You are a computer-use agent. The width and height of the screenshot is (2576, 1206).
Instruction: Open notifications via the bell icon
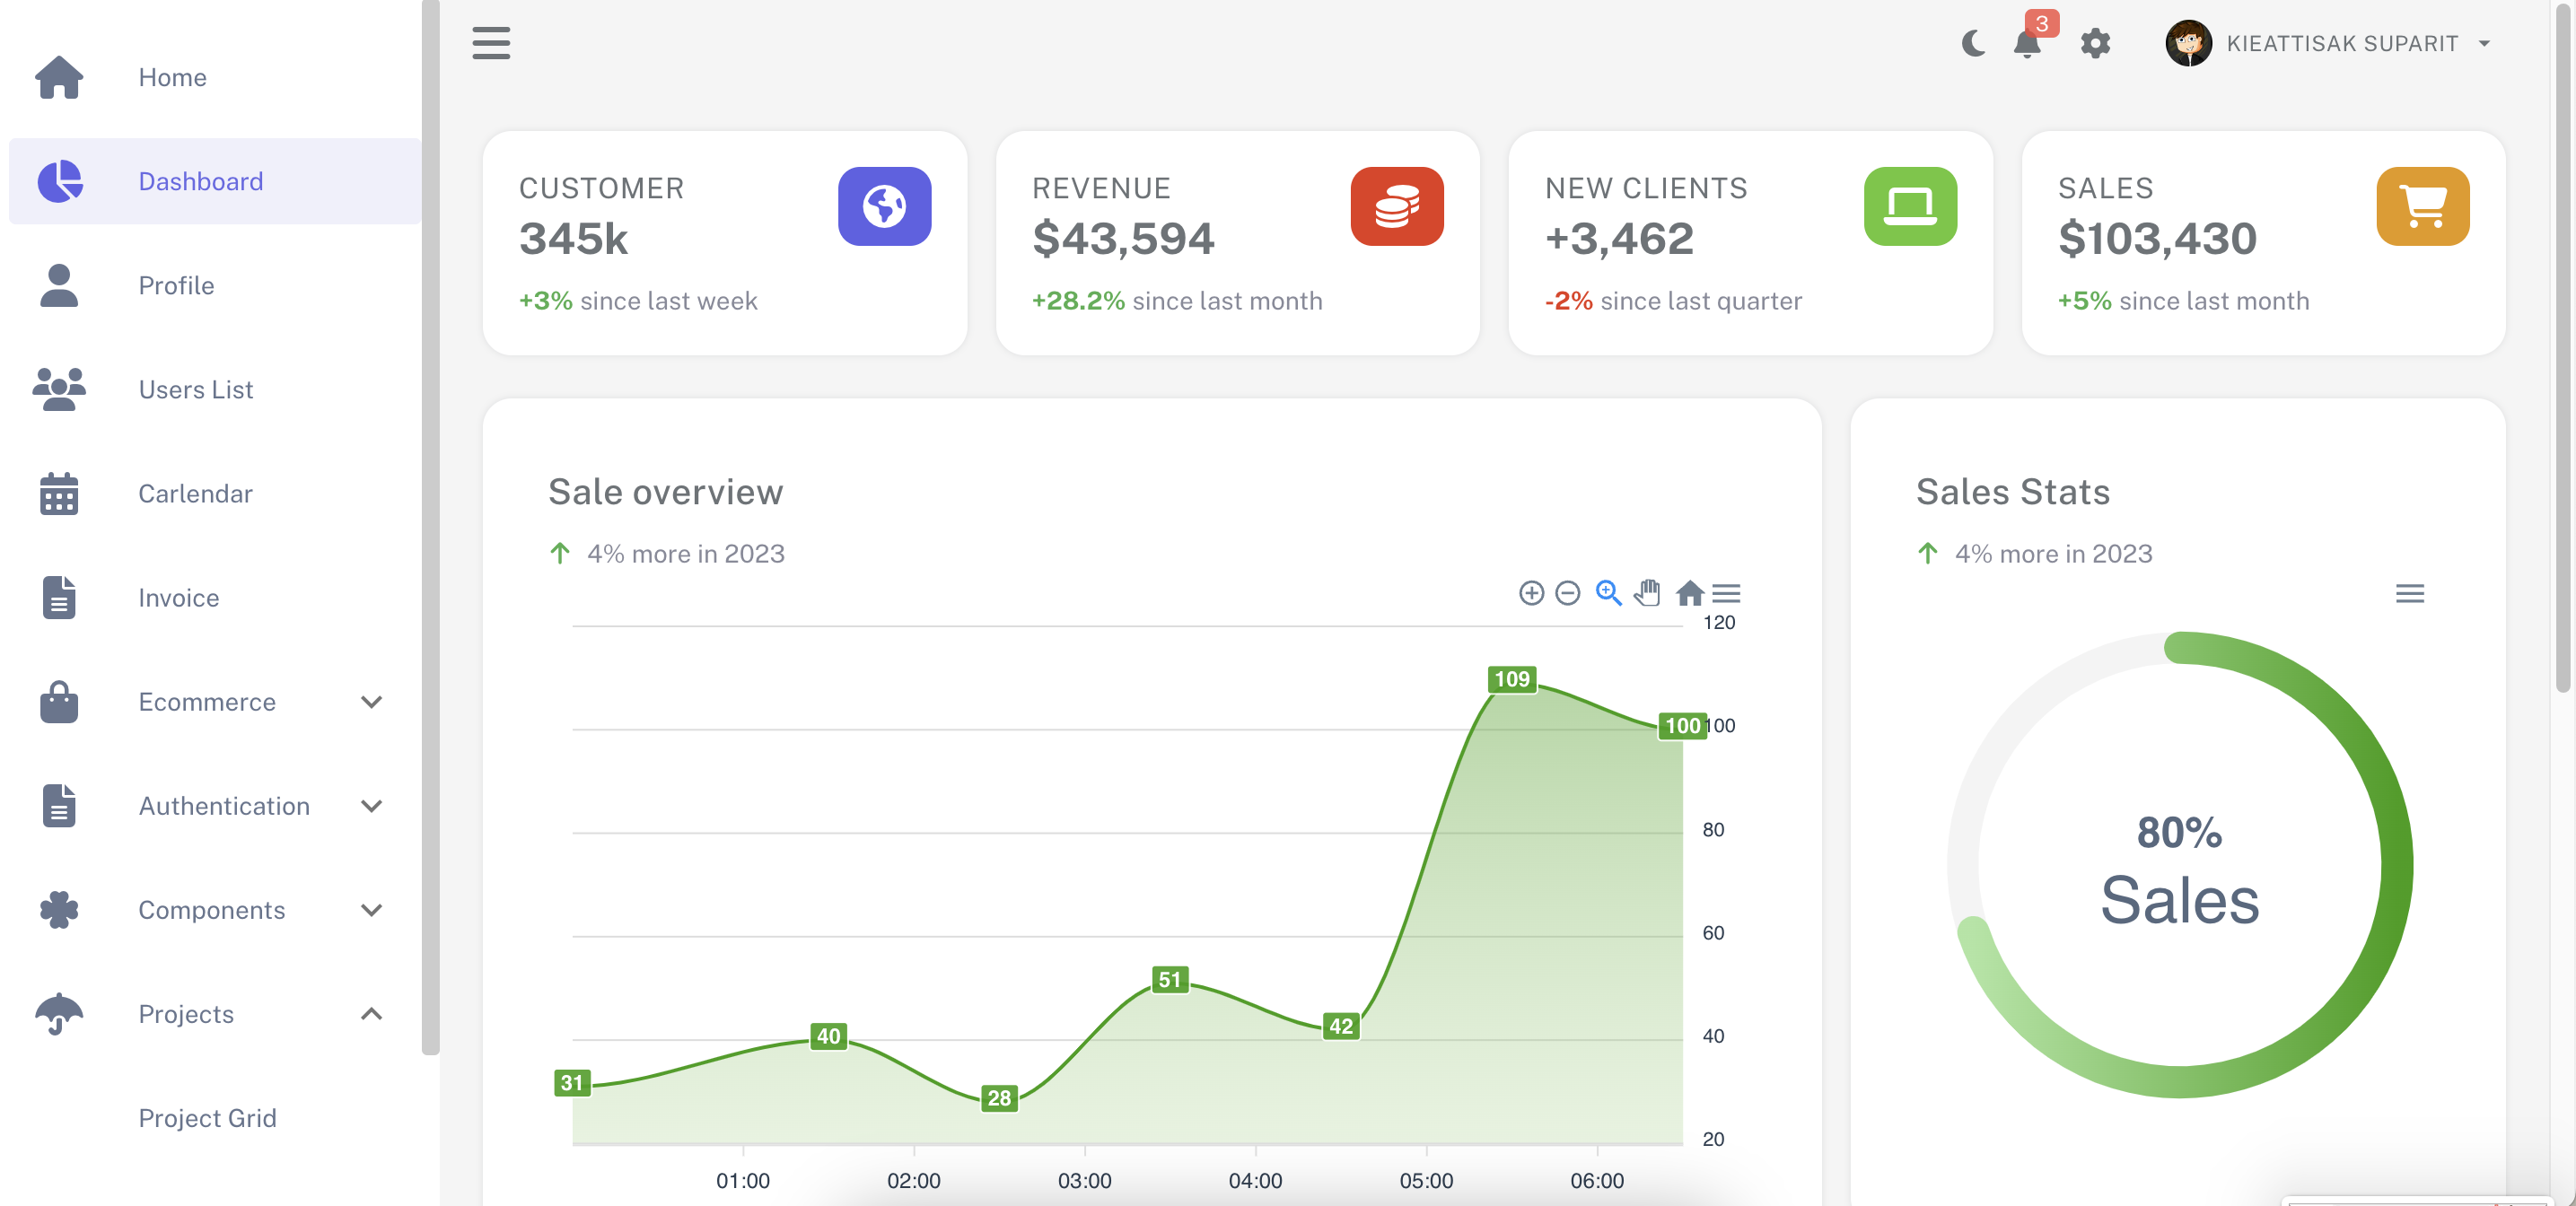click(x=2027, y=44)
